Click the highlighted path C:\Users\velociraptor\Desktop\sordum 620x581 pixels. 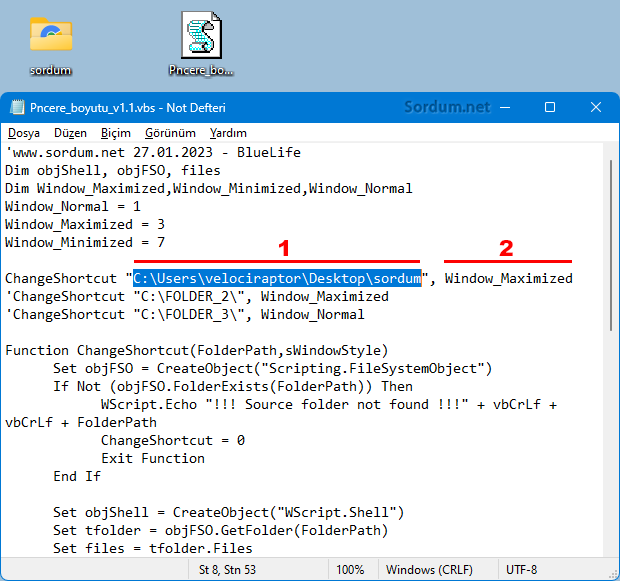pos(277,278)
